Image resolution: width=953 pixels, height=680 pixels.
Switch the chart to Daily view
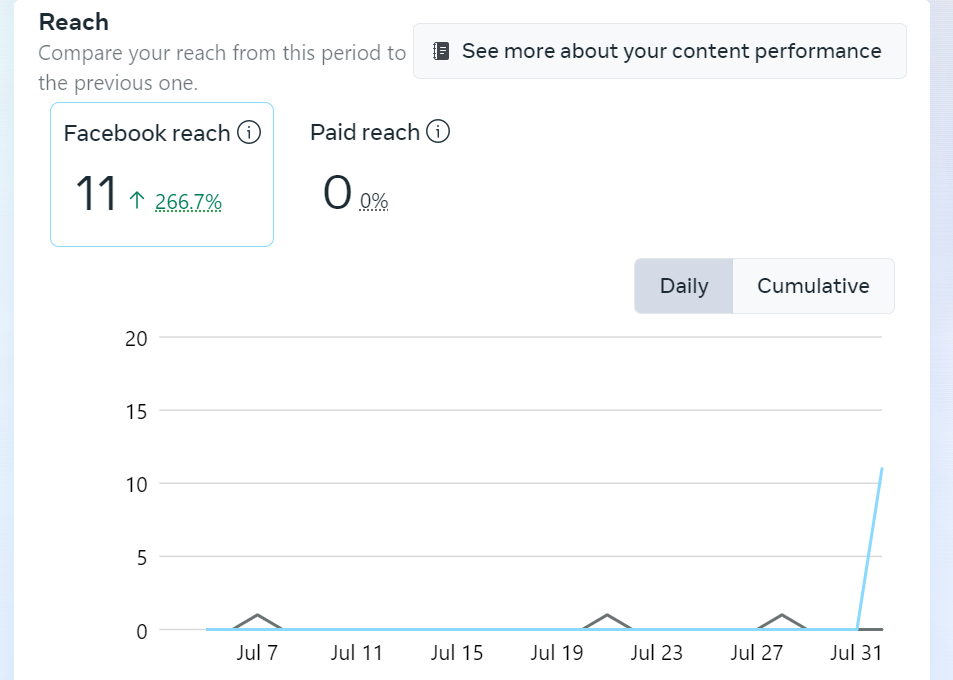click(684, 286)
